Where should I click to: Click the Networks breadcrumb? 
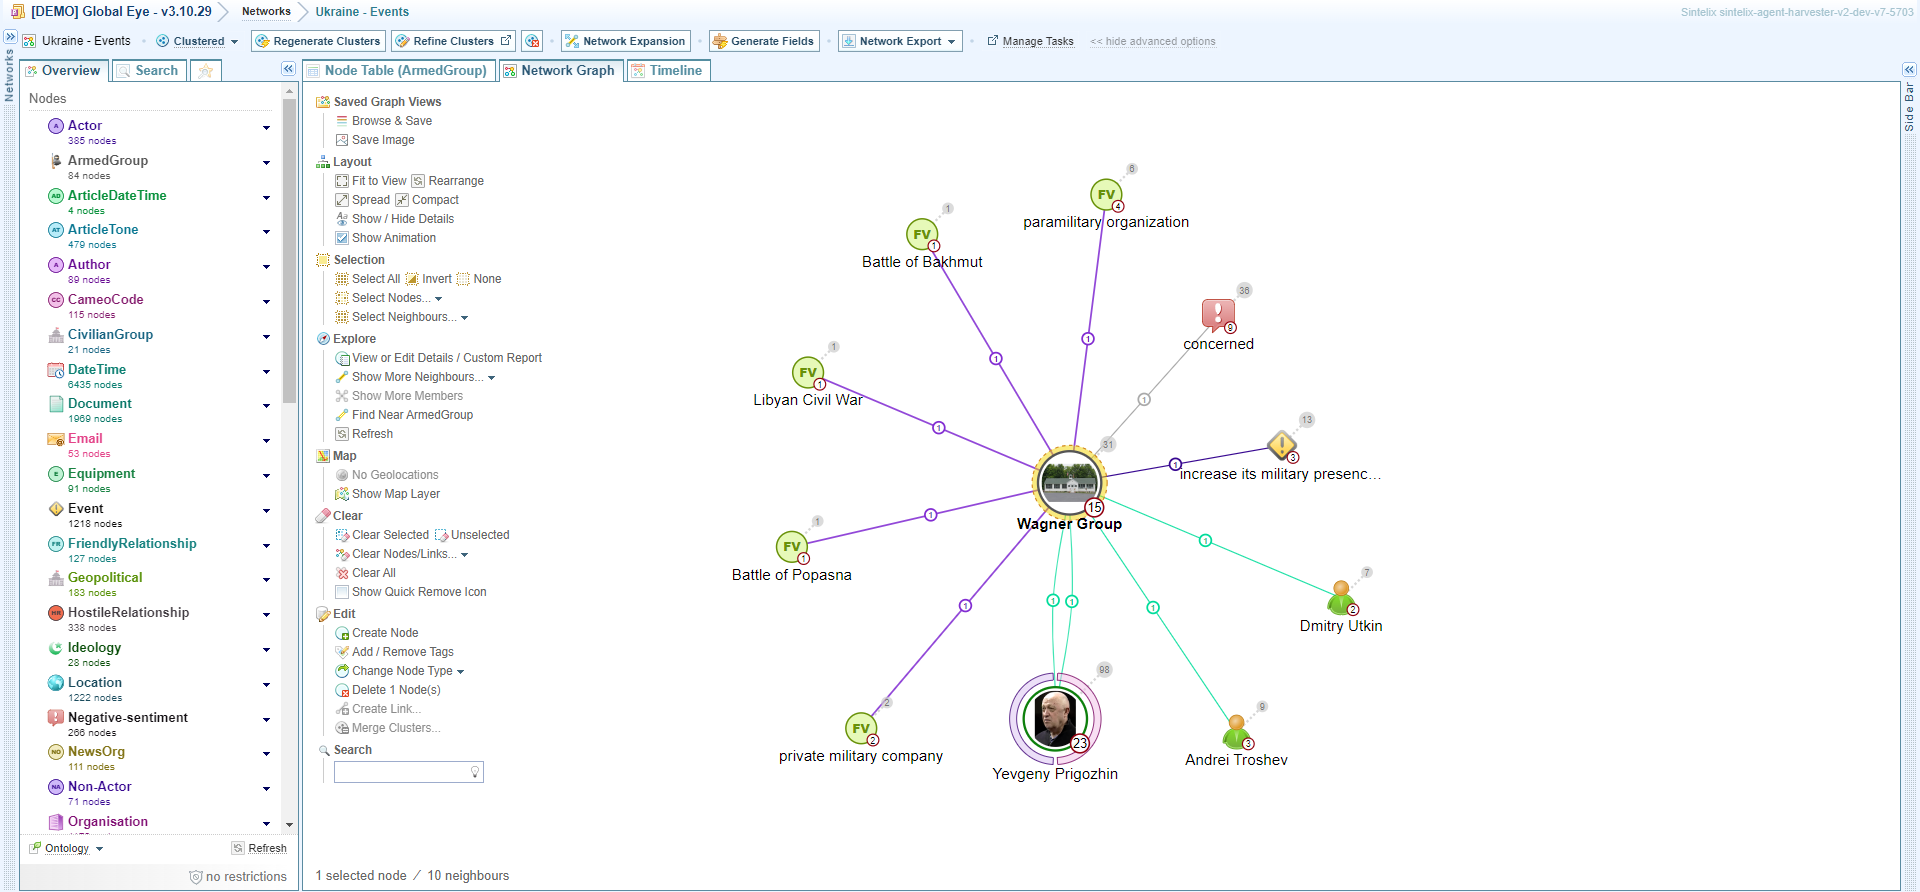point(266,12)
